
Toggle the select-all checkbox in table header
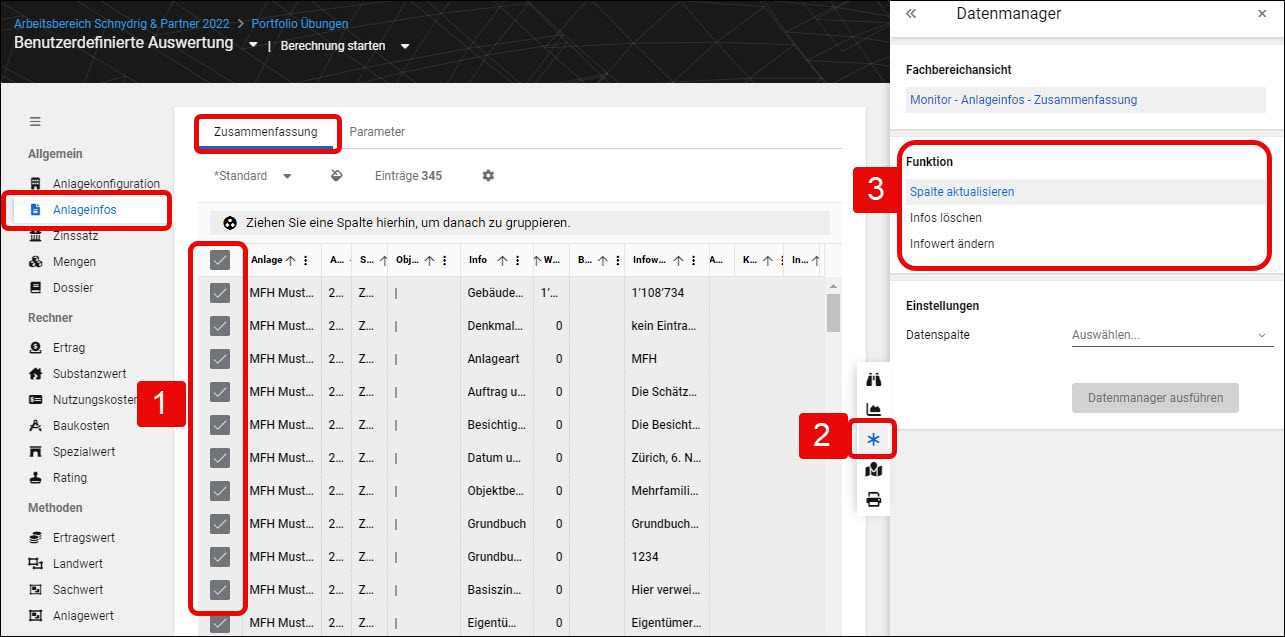[220, 260]
